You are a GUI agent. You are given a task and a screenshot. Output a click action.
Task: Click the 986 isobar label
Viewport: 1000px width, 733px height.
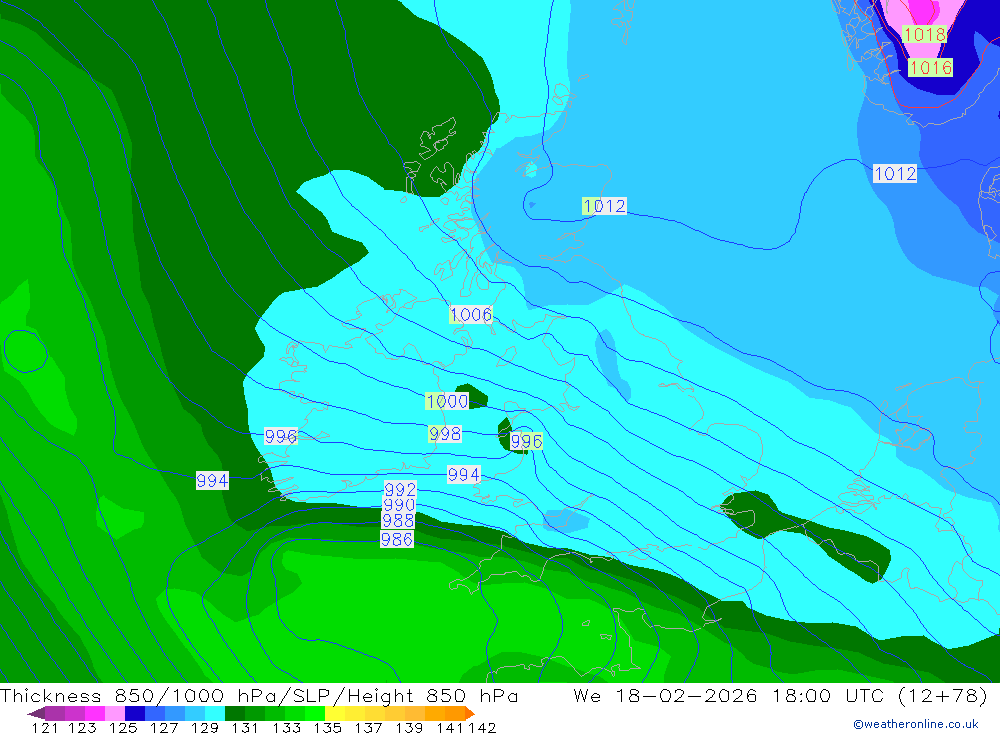(397, 540)
